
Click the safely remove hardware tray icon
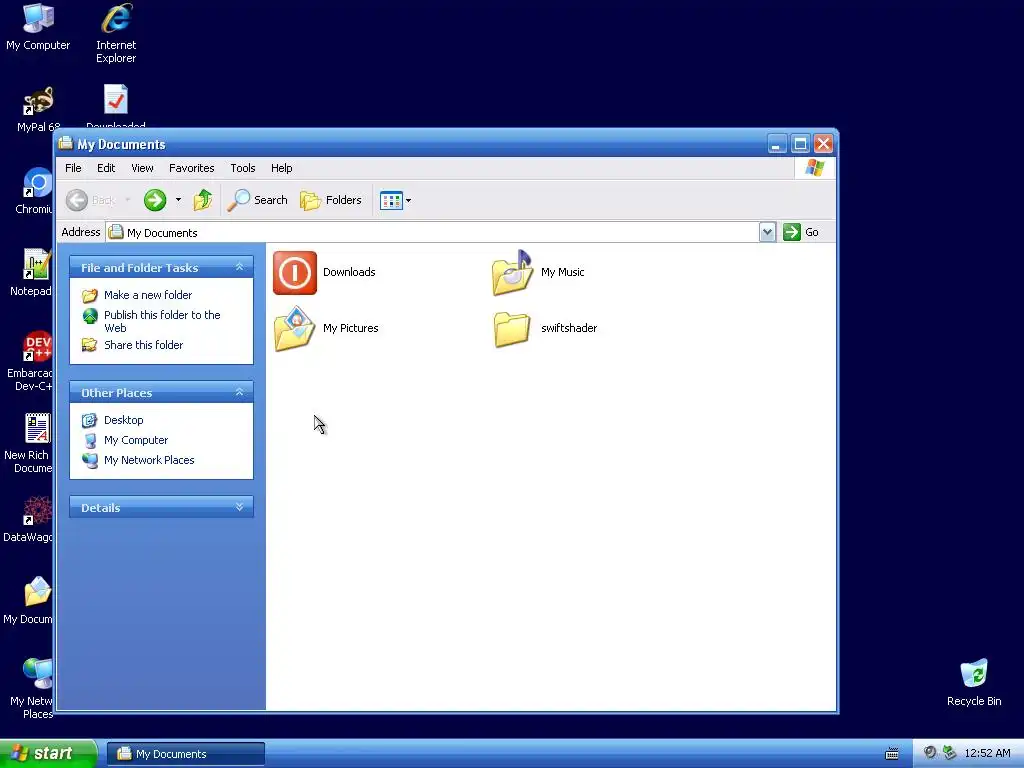949,753
